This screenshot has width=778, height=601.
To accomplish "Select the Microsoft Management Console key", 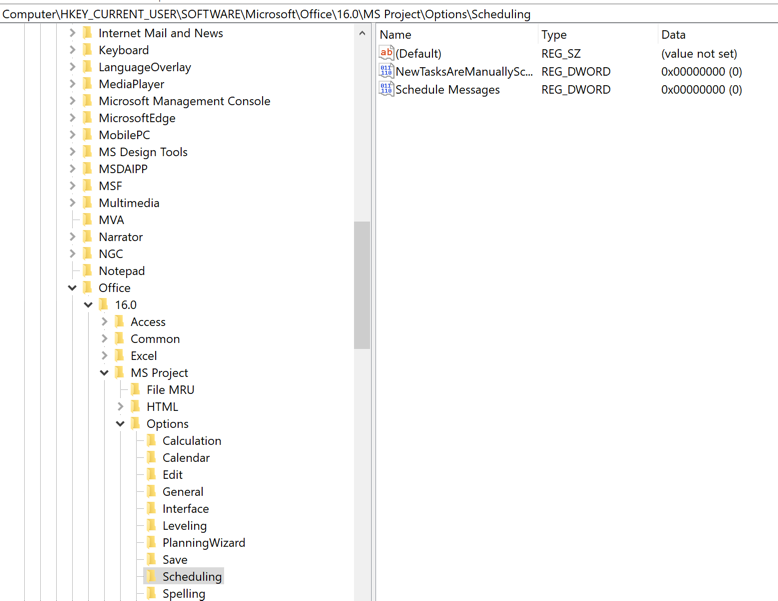I will click(x=184, y=101).
